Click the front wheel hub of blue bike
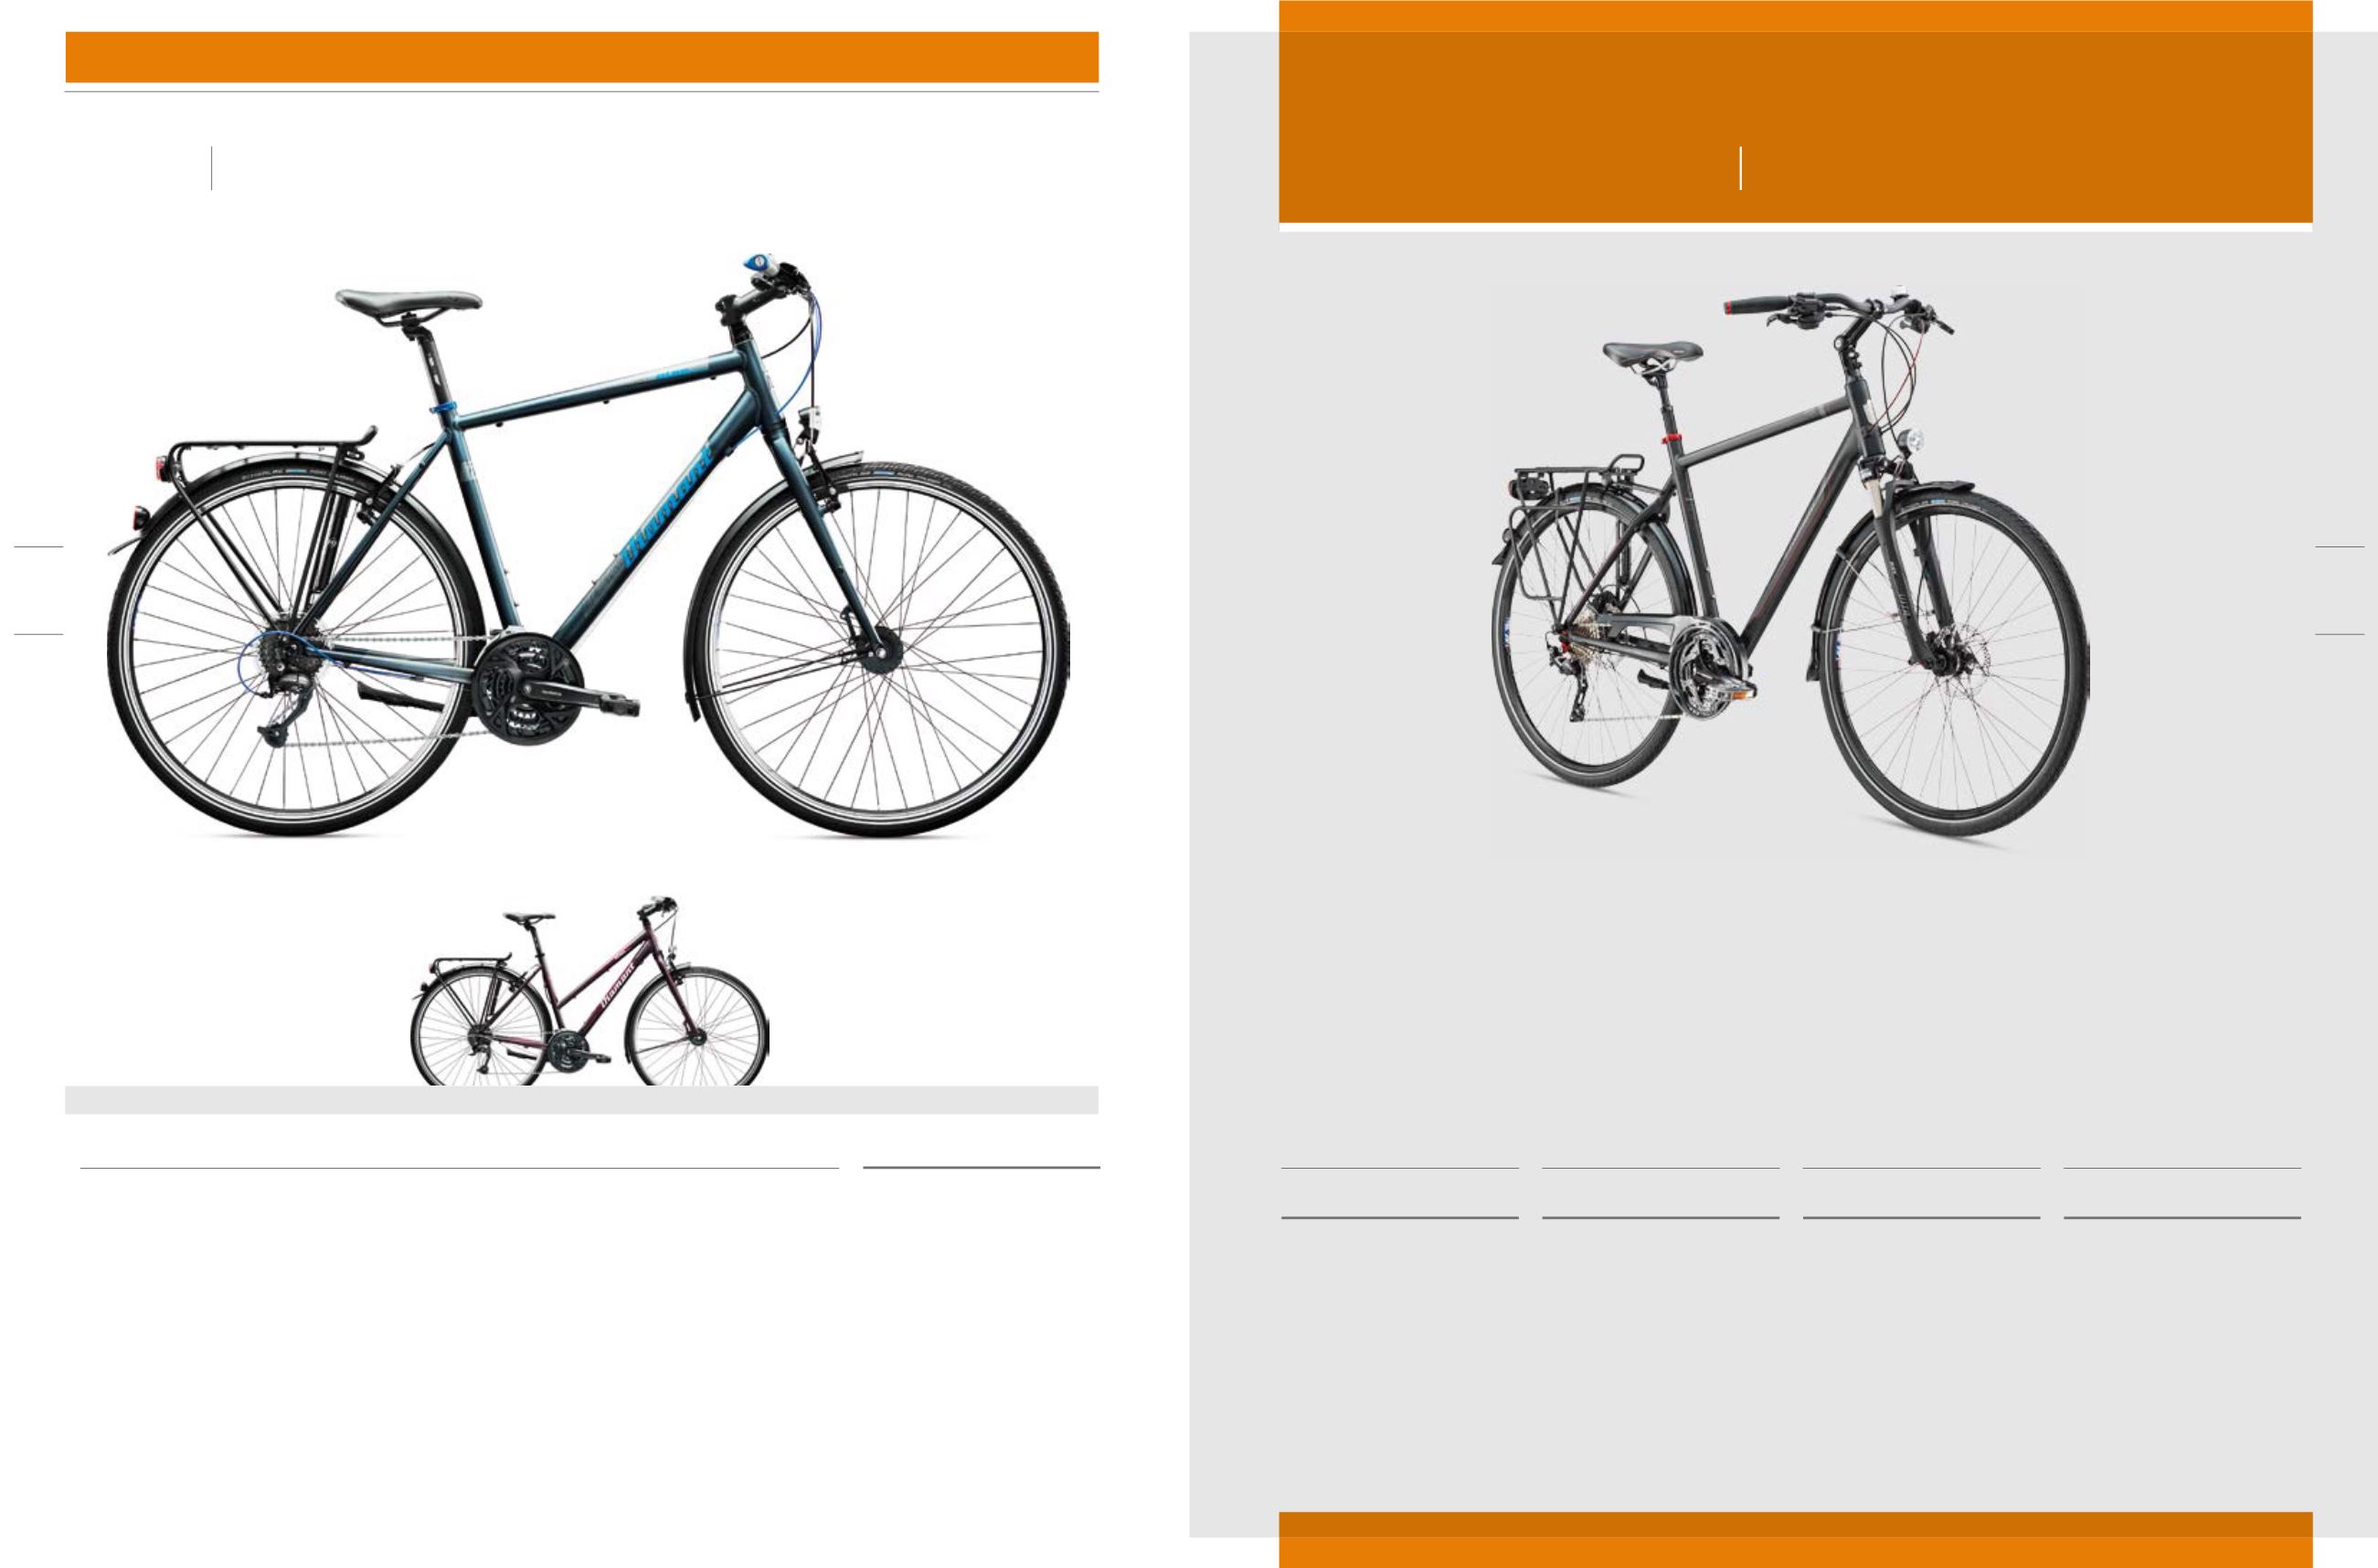The width and height of the screenshot is (2378, 1568). click(x=884, y=648)
